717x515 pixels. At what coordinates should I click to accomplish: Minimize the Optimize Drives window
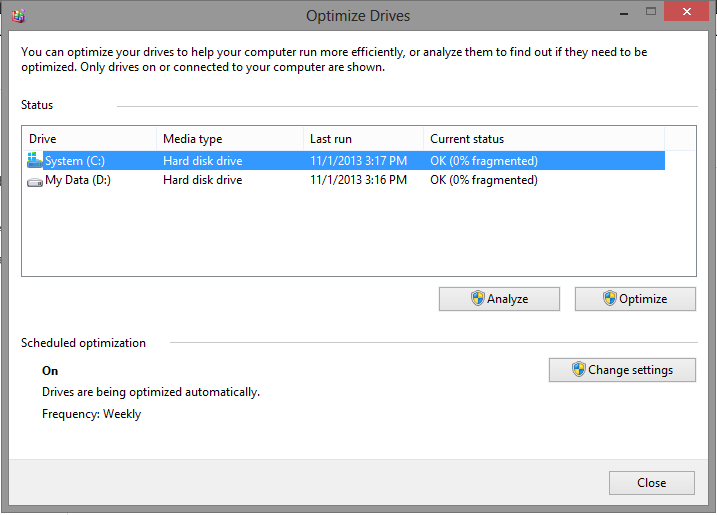tap(624, 12)
